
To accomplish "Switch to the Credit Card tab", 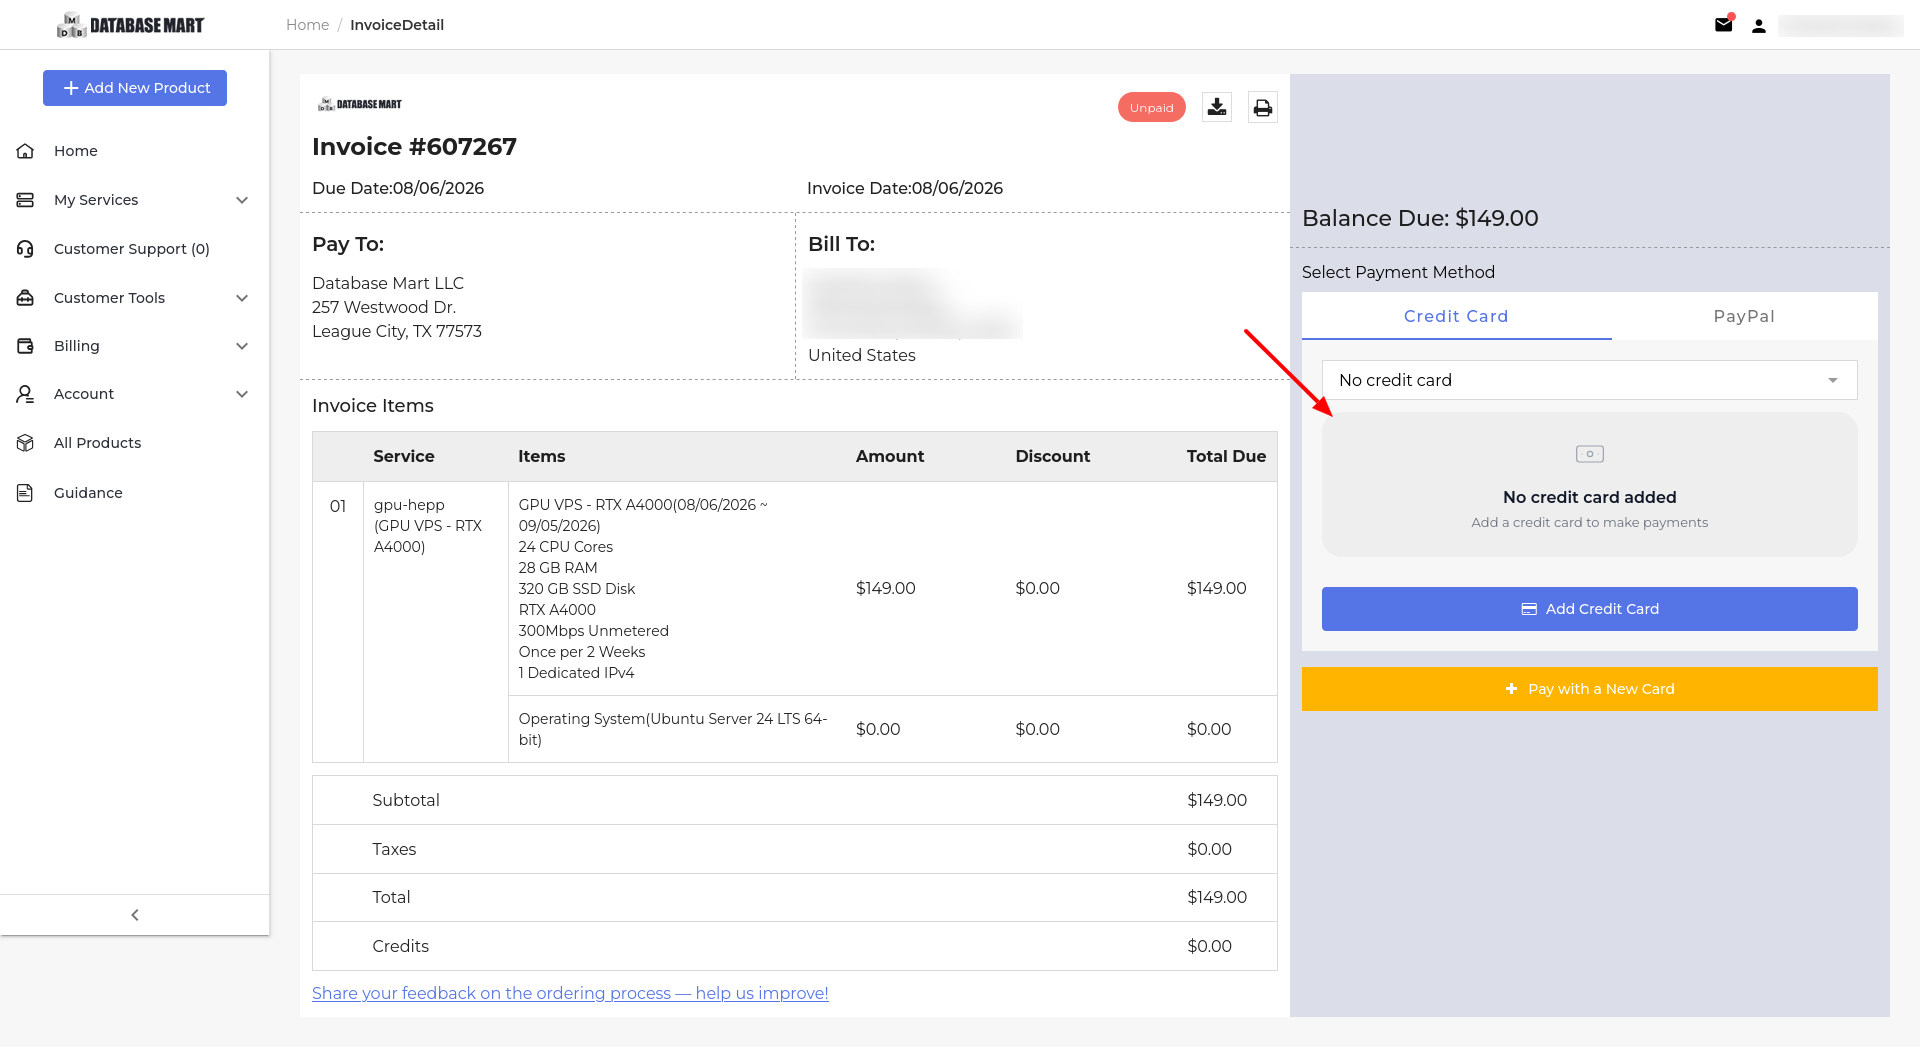I will pos(1456,316).
